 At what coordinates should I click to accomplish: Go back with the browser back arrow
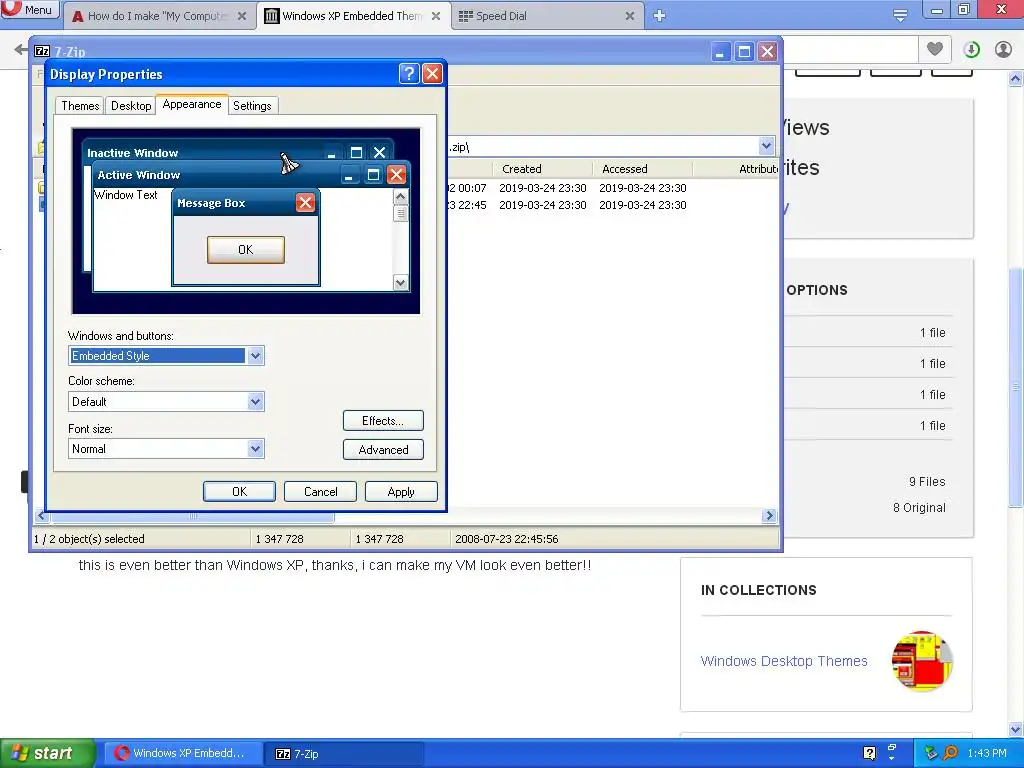(21, 49)
